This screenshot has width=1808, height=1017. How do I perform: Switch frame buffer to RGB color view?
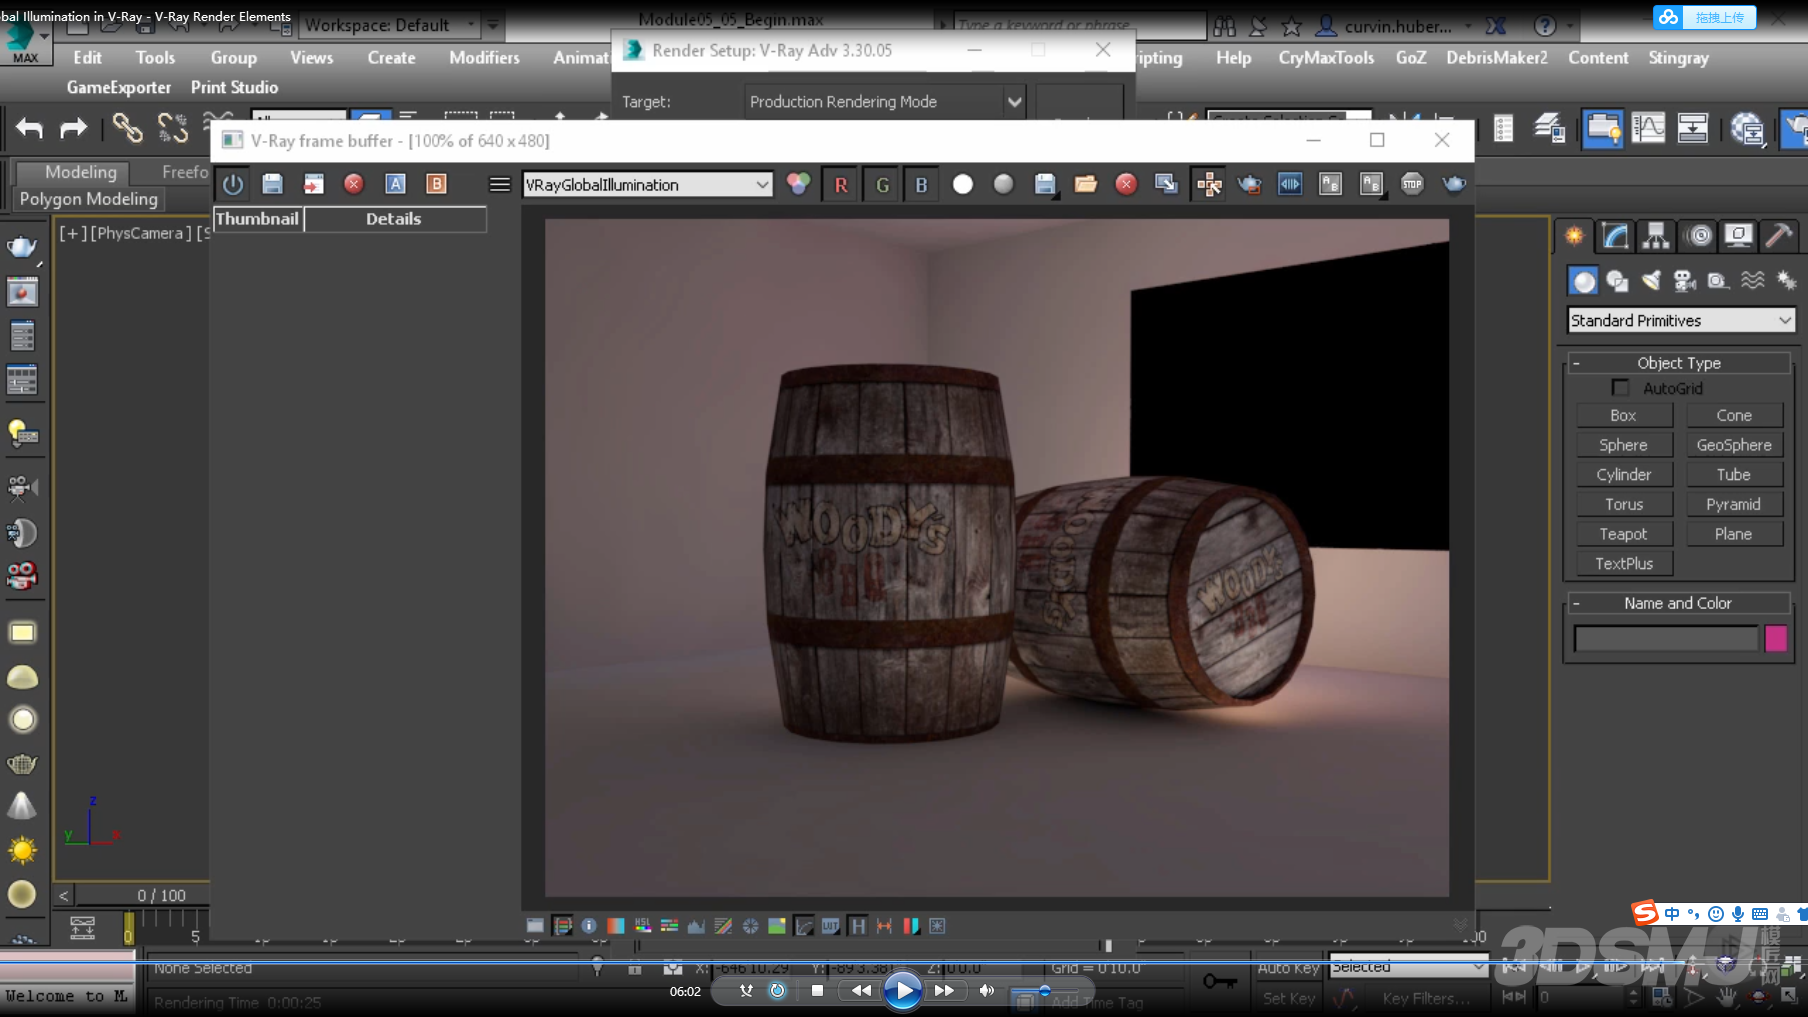tap(798, 184)
